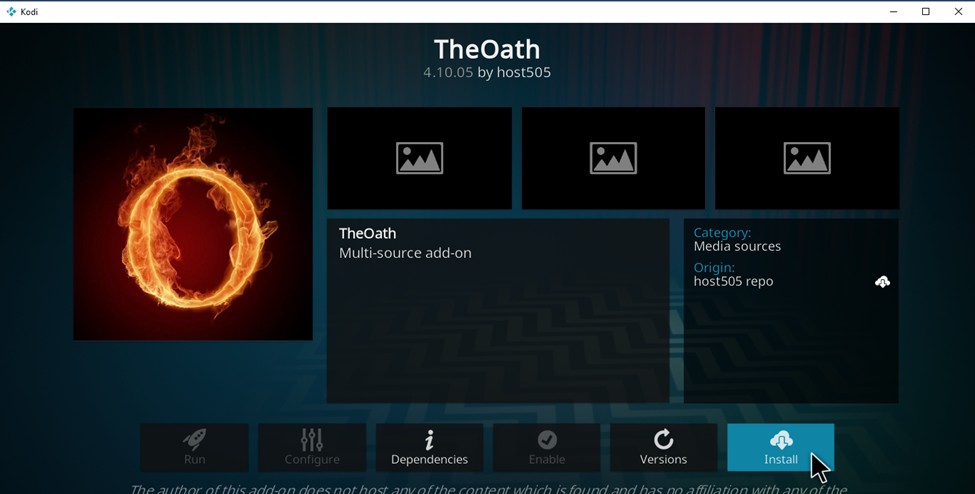The height and width of the screenshot is (494, 975).
Task: Click the Install button
Action: point(780,447)
